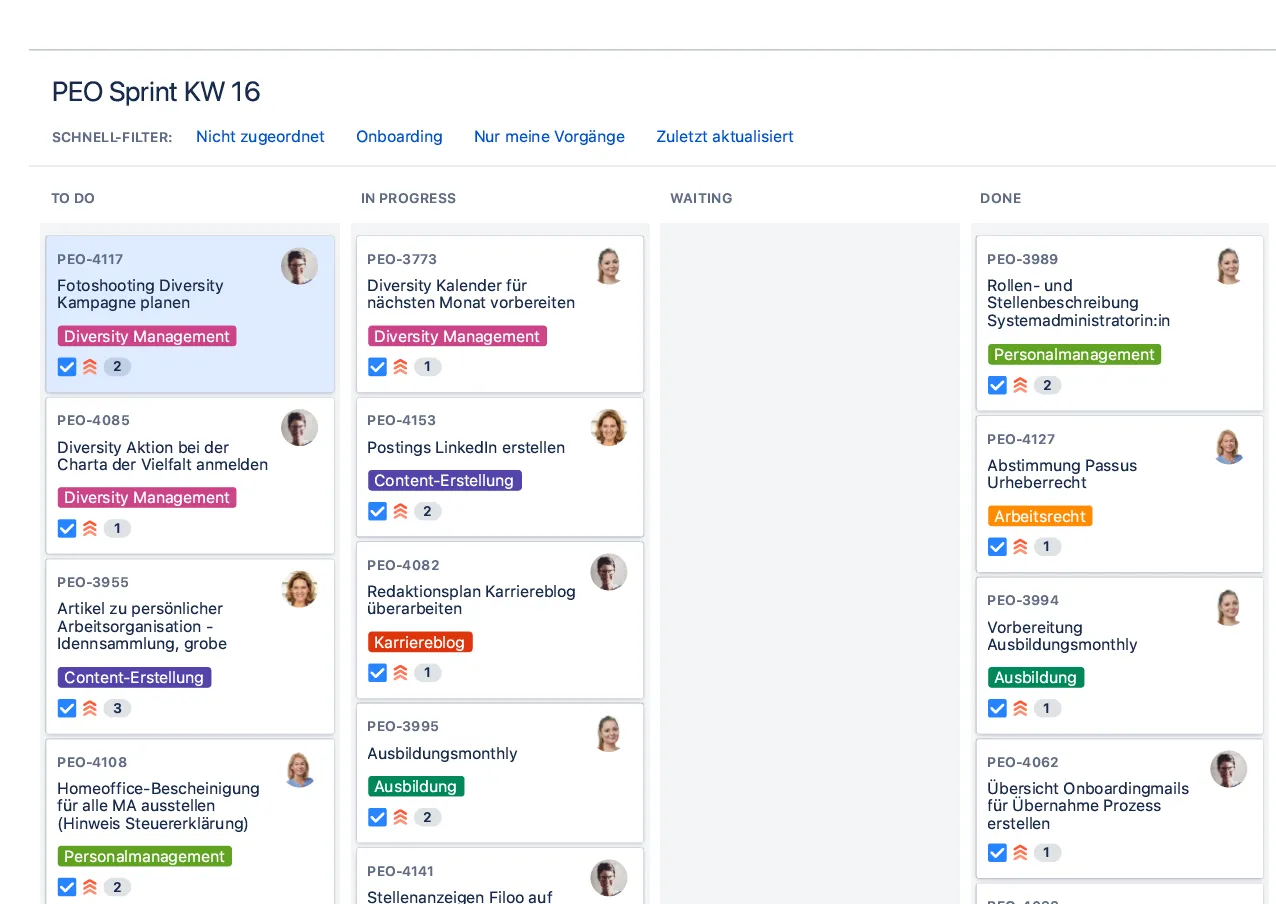Click priority arrows icon on PEO-4062
Viewport: 1276px width, 904px height.
click(x=1020, y=853)
